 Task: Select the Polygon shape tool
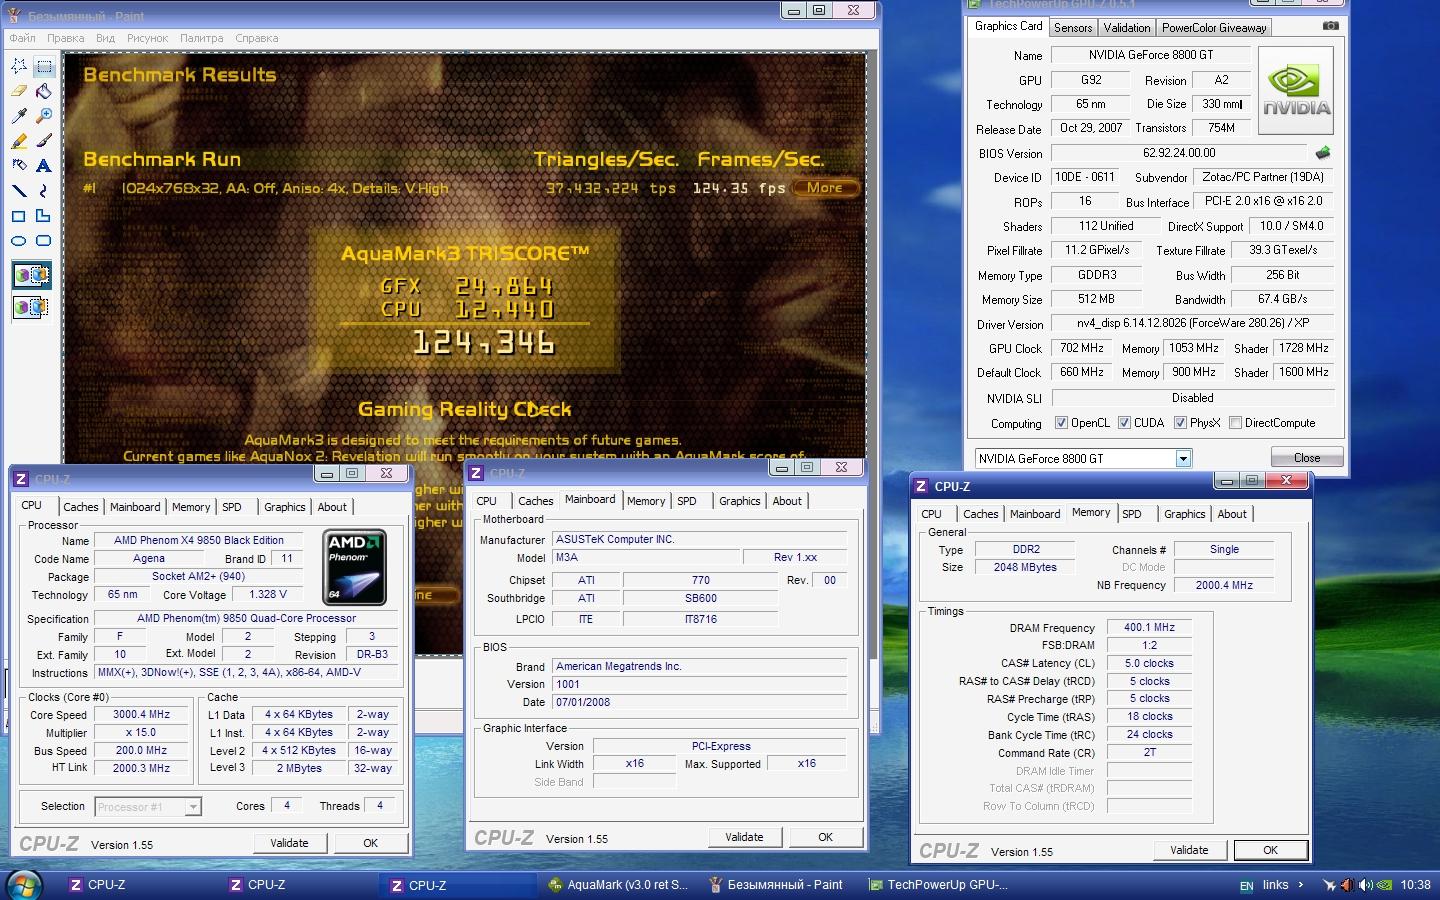[x=44, y=215]
